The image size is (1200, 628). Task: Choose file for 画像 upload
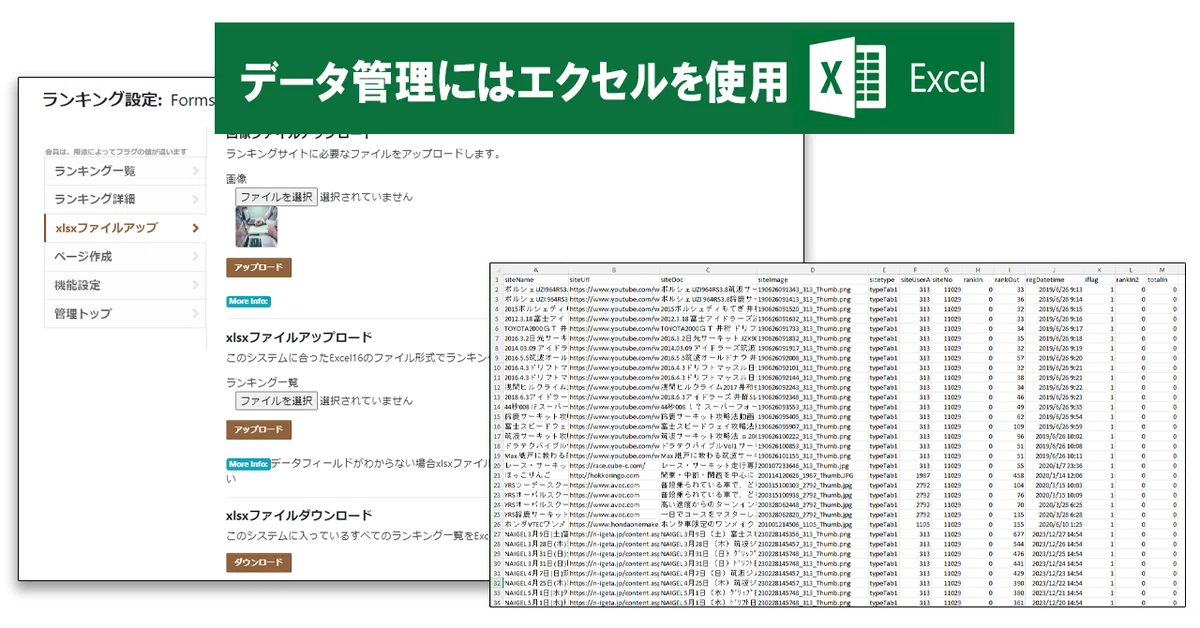276,197
